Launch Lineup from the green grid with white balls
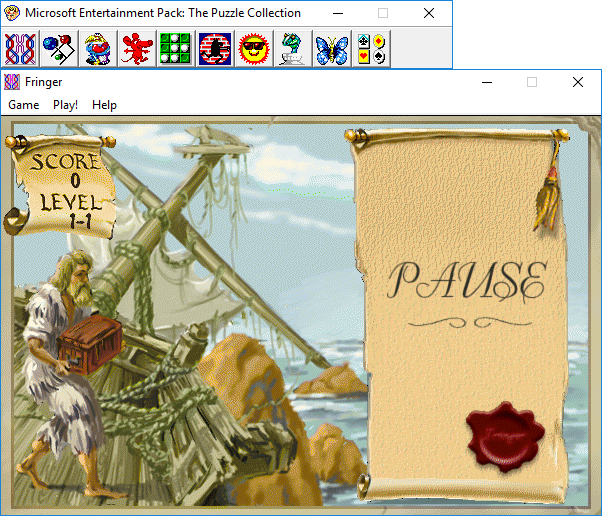This screenshot has height=516, width=602. (x=176, y=49)
